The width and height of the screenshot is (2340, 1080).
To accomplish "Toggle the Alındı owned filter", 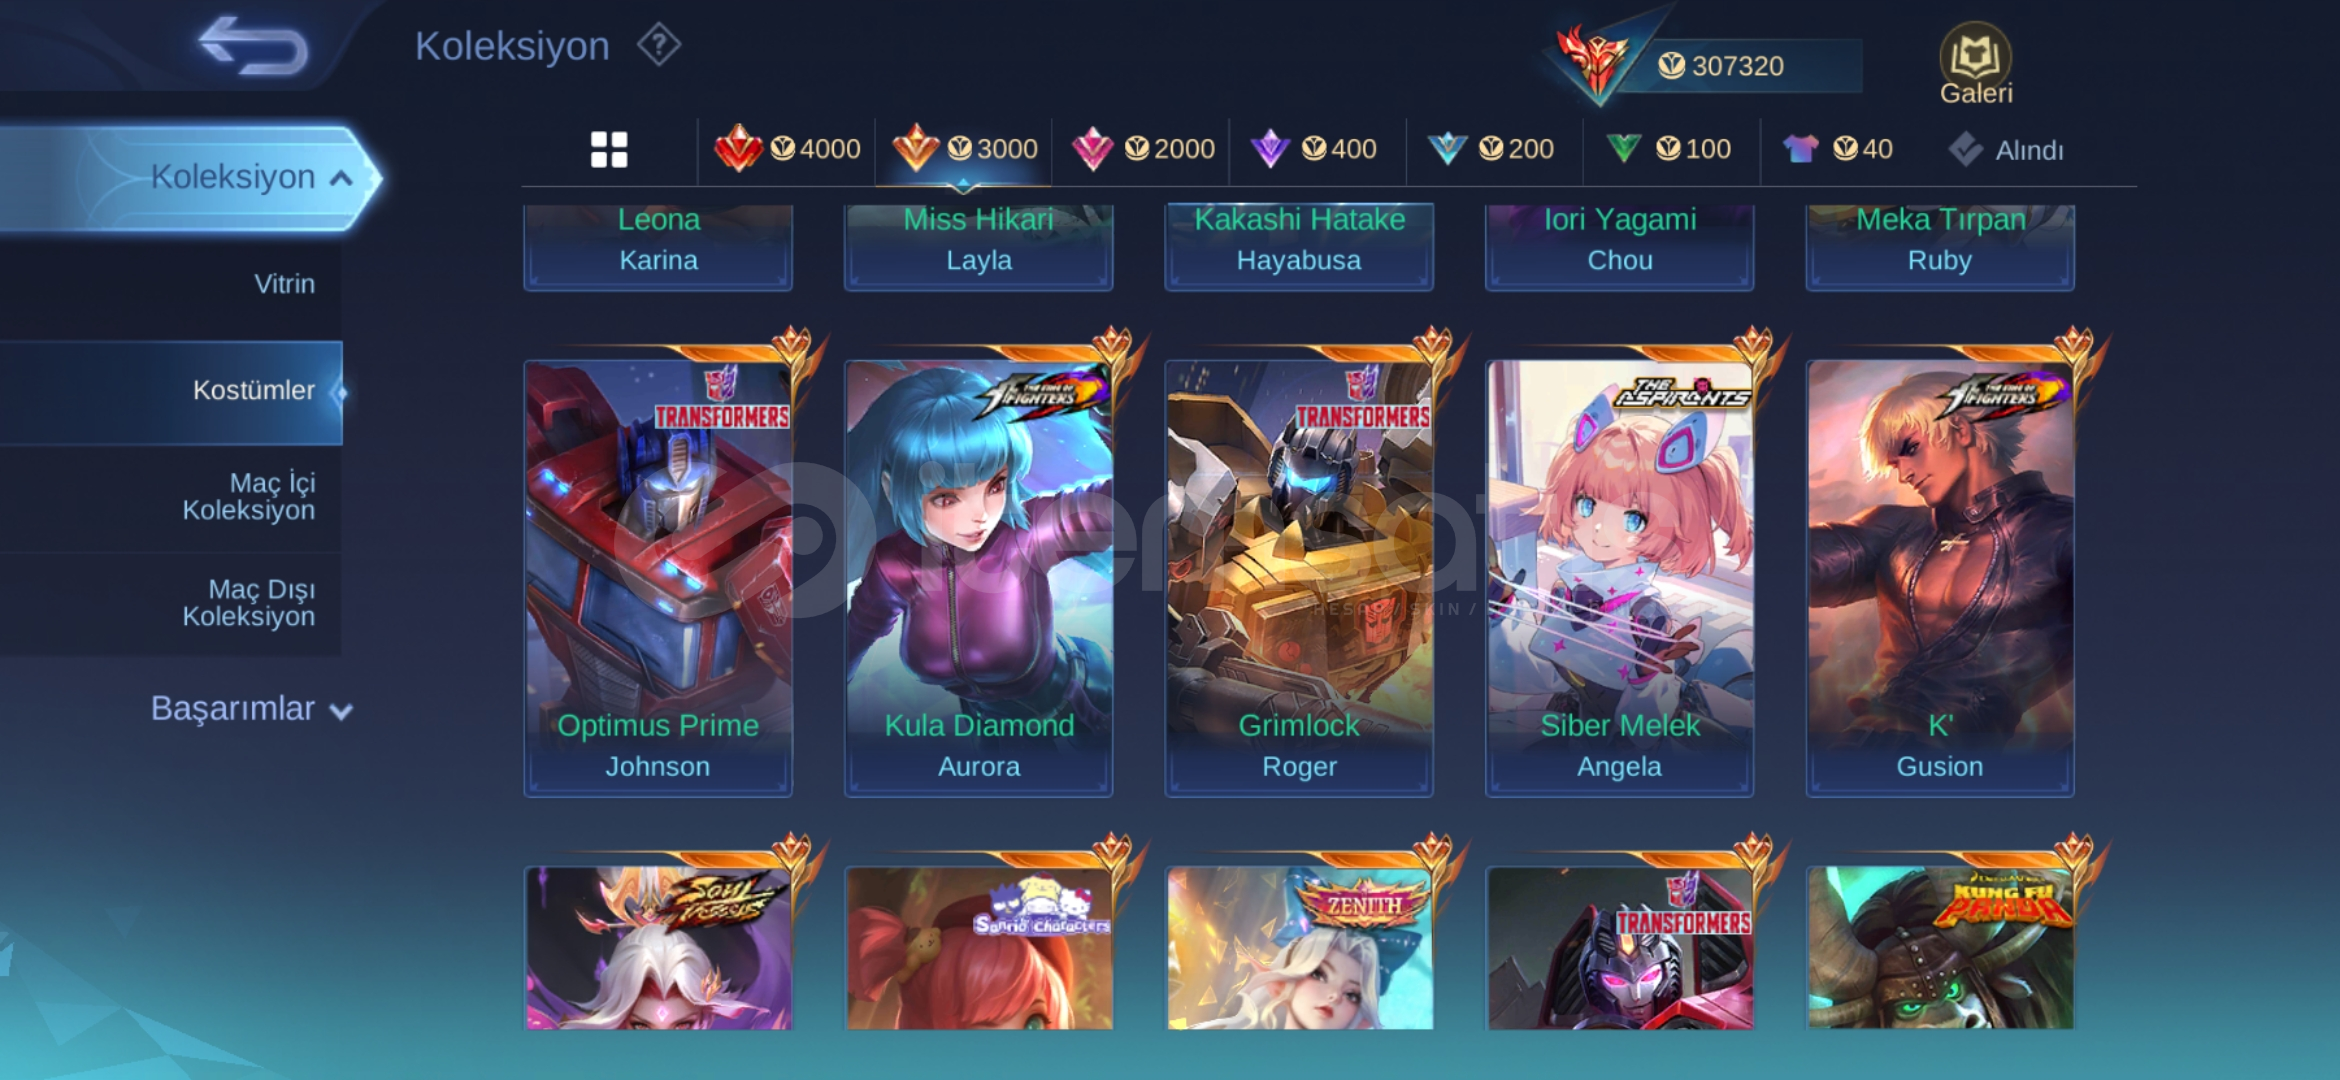I will click(x=2006, y=150).
